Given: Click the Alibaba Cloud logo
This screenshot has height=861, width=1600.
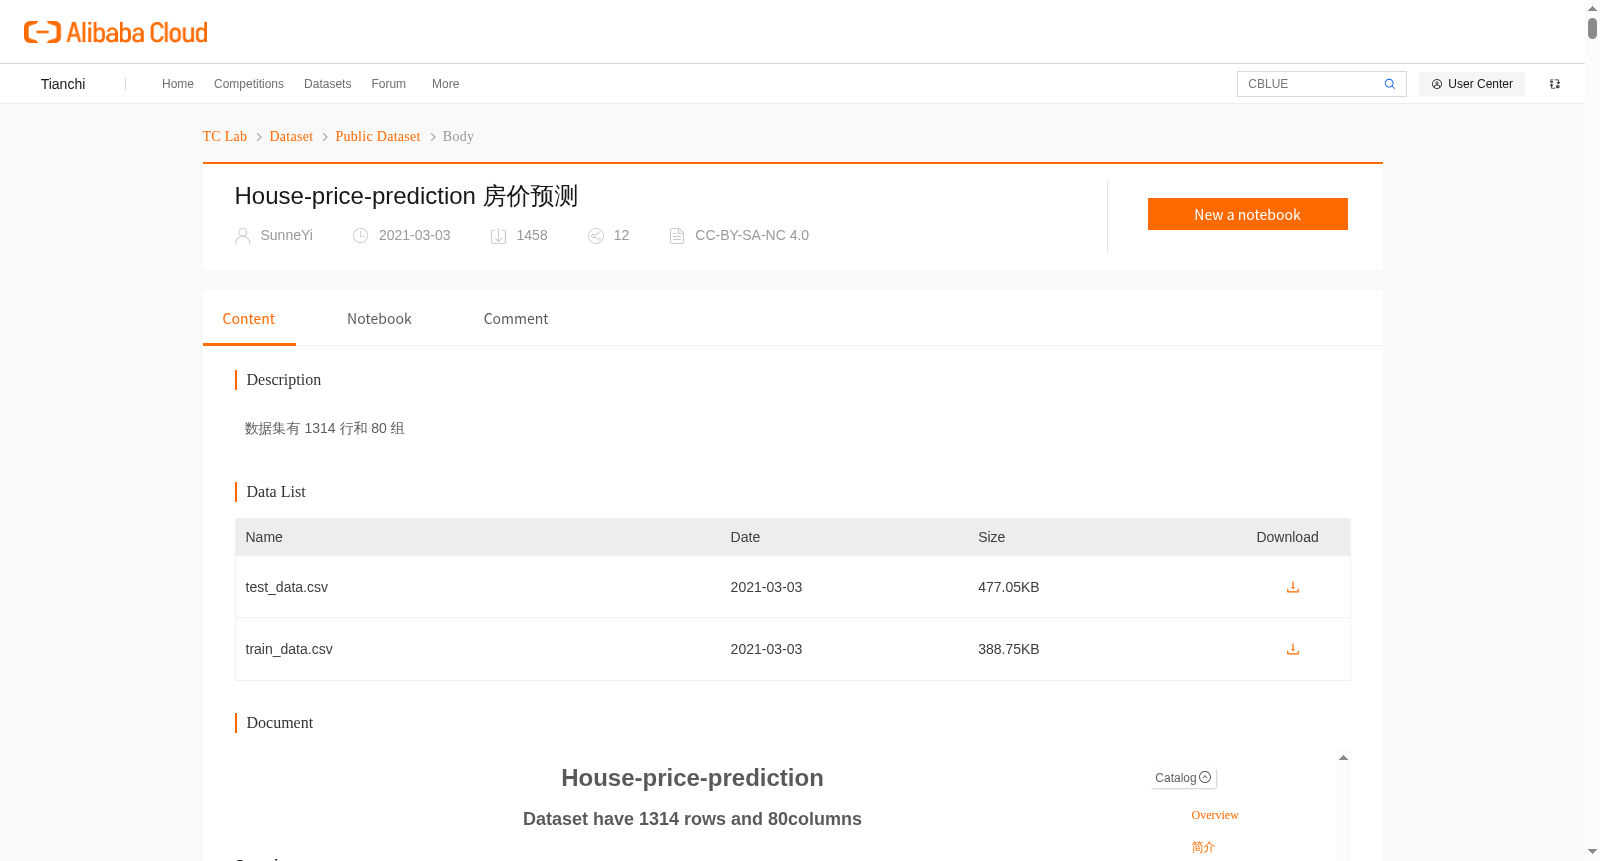Looking at the screenshot, I should [x=116, y=33].
